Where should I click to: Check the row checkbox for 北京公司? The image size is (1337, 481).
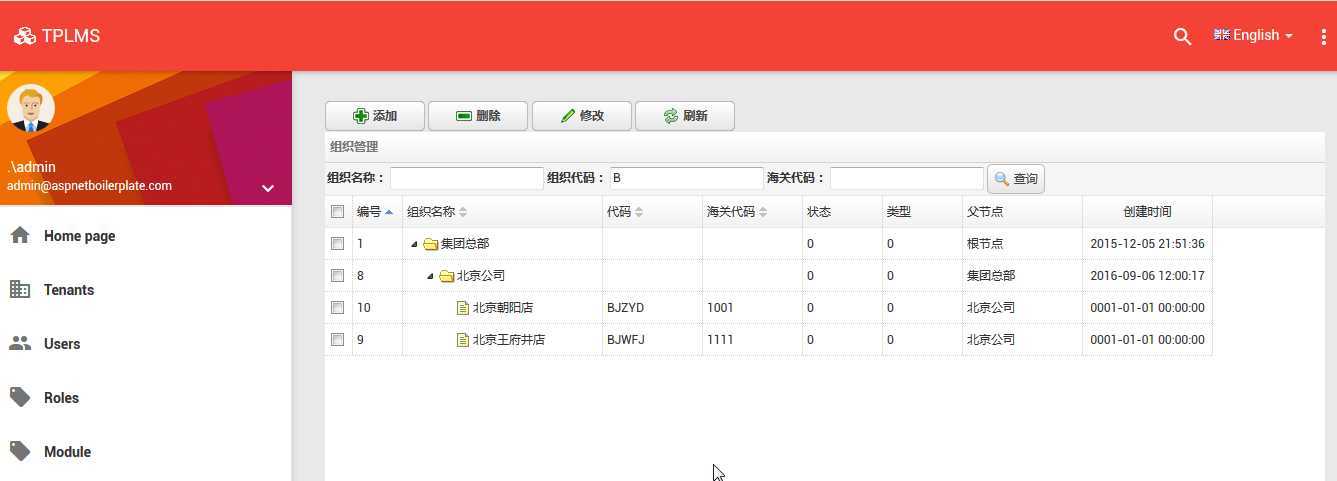coord(338,276)
